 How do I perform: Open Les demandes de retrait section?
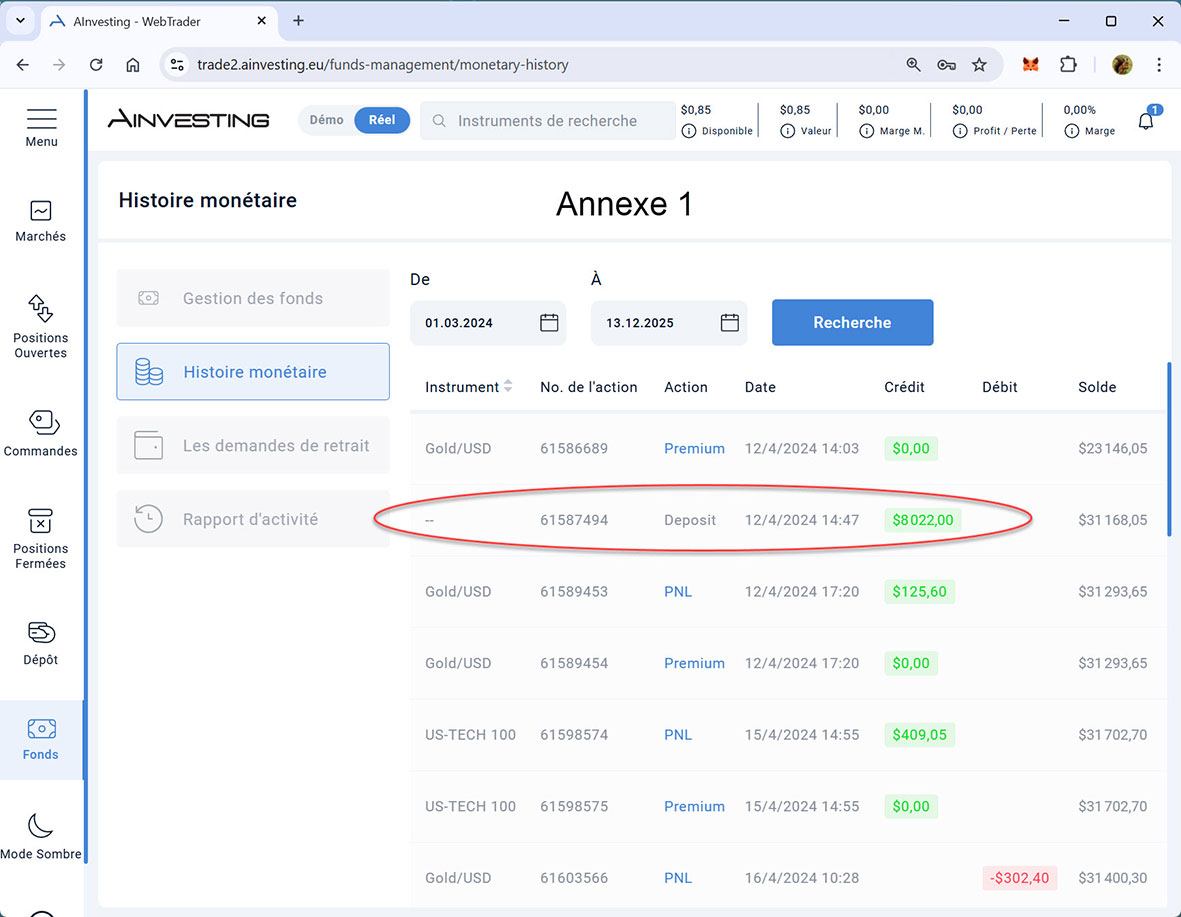(x=253, y=446)
